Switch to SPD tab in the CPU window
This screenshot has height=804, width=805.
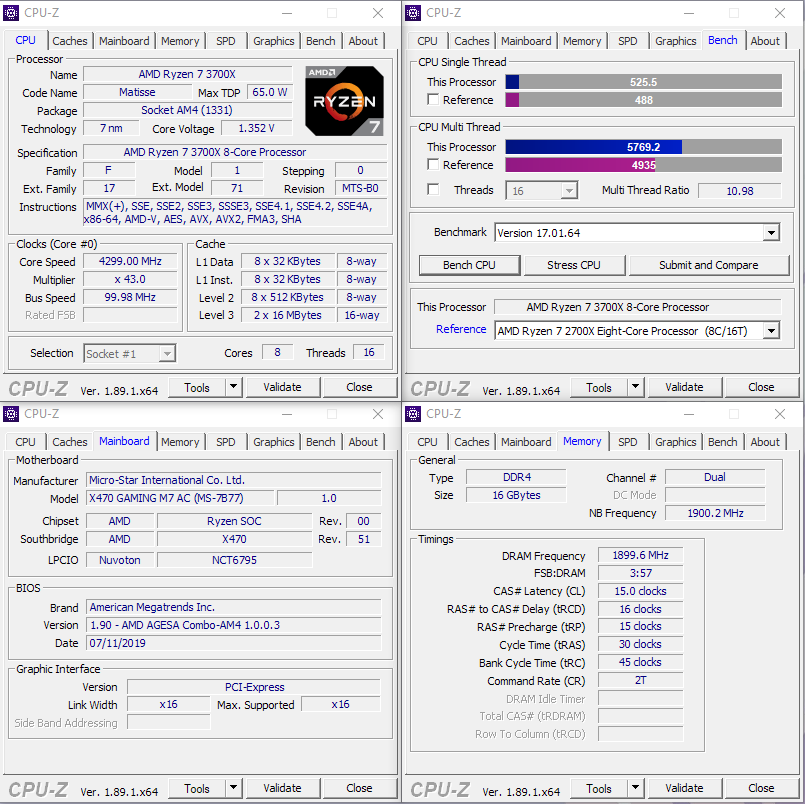pyautogui.click(x=225, y=41)
